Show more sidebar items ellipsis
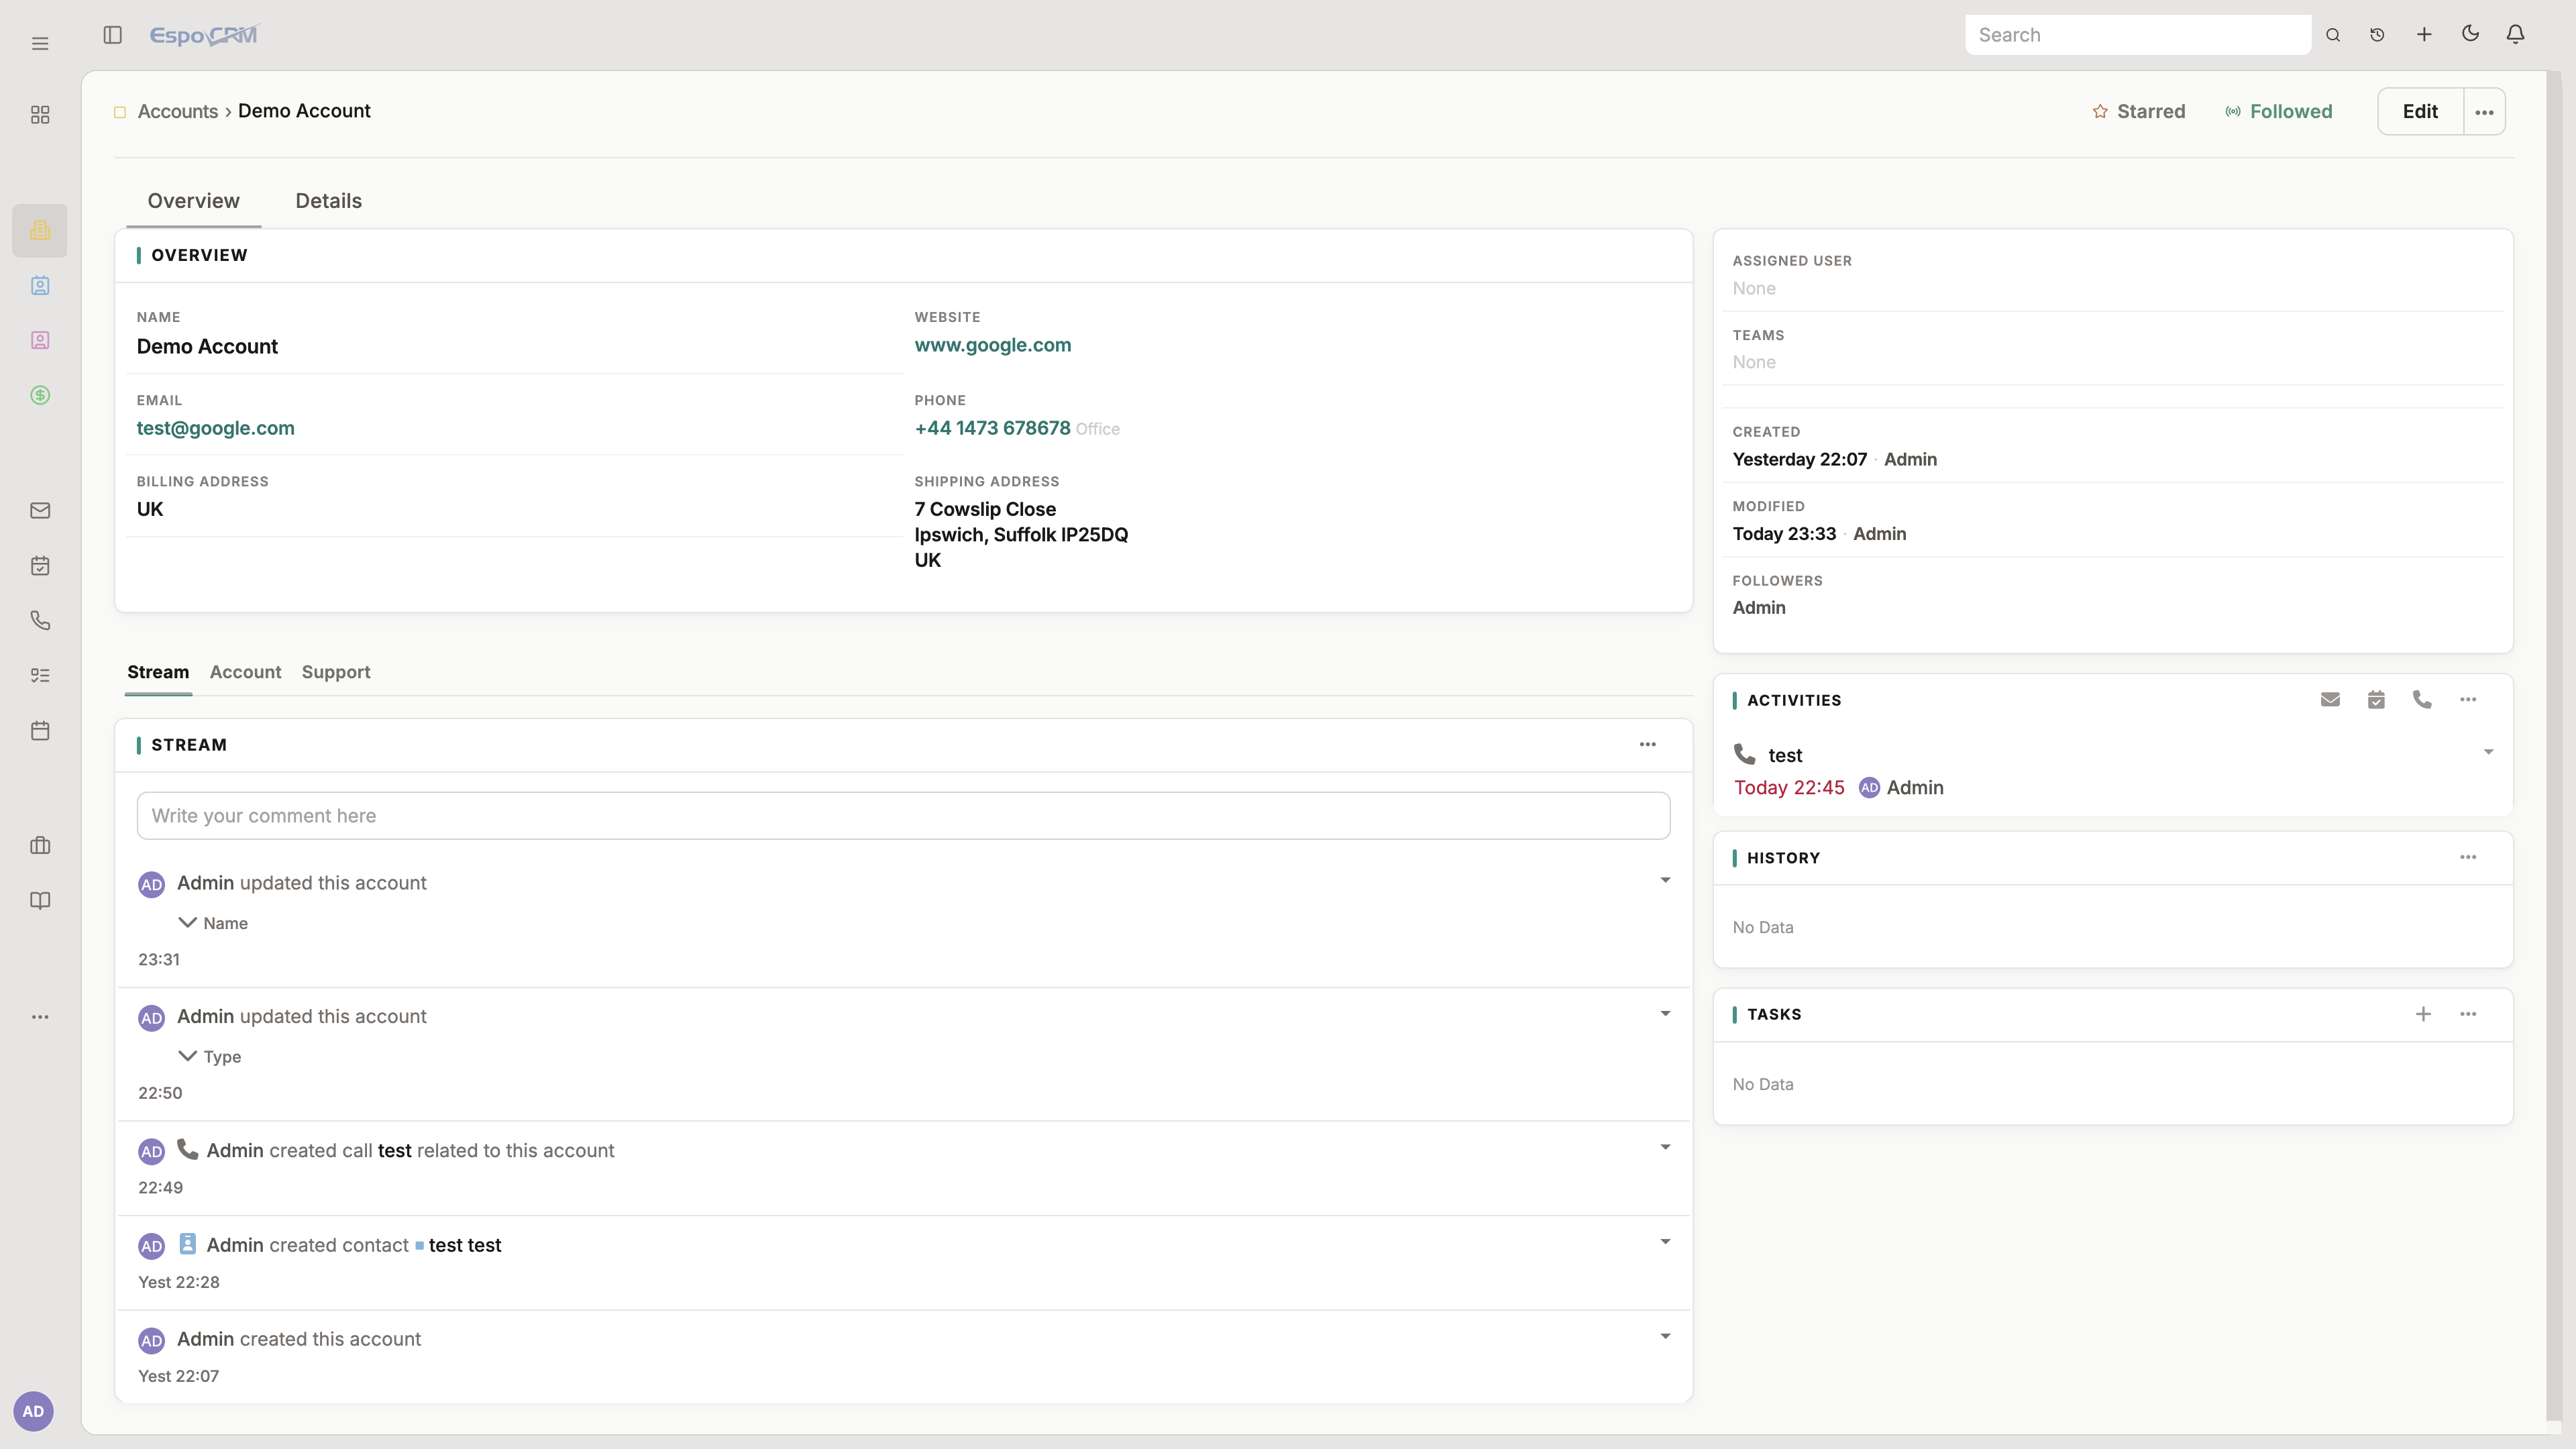This screenshot has height=1449, width=2576. [x=40, y=1017]
